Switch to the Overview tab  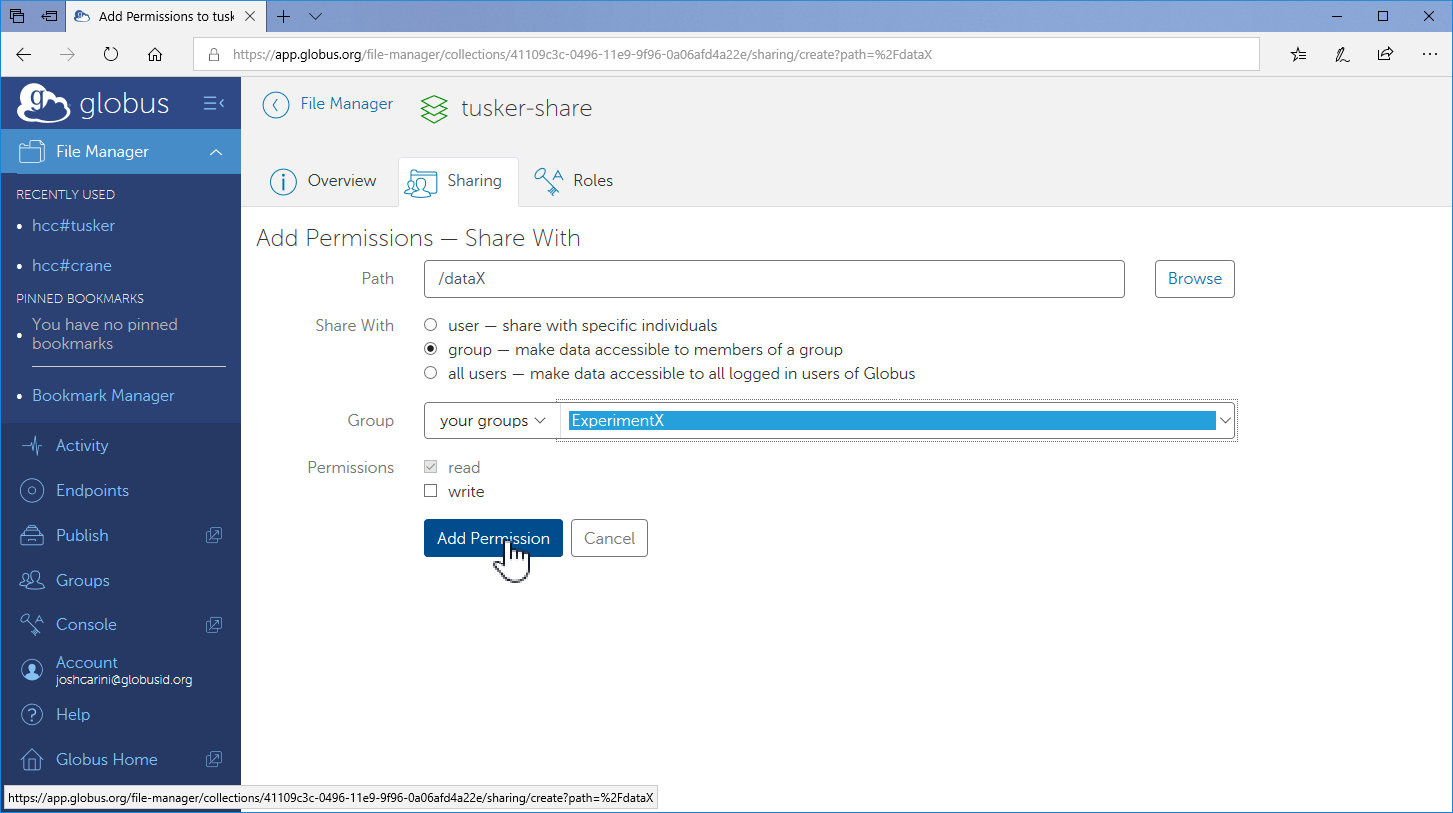(323, 181)
